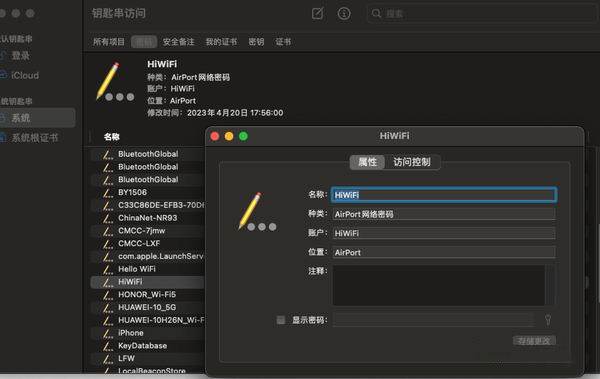
Task: Click the 账户 field in the dialog
Action: coord(444,233)
